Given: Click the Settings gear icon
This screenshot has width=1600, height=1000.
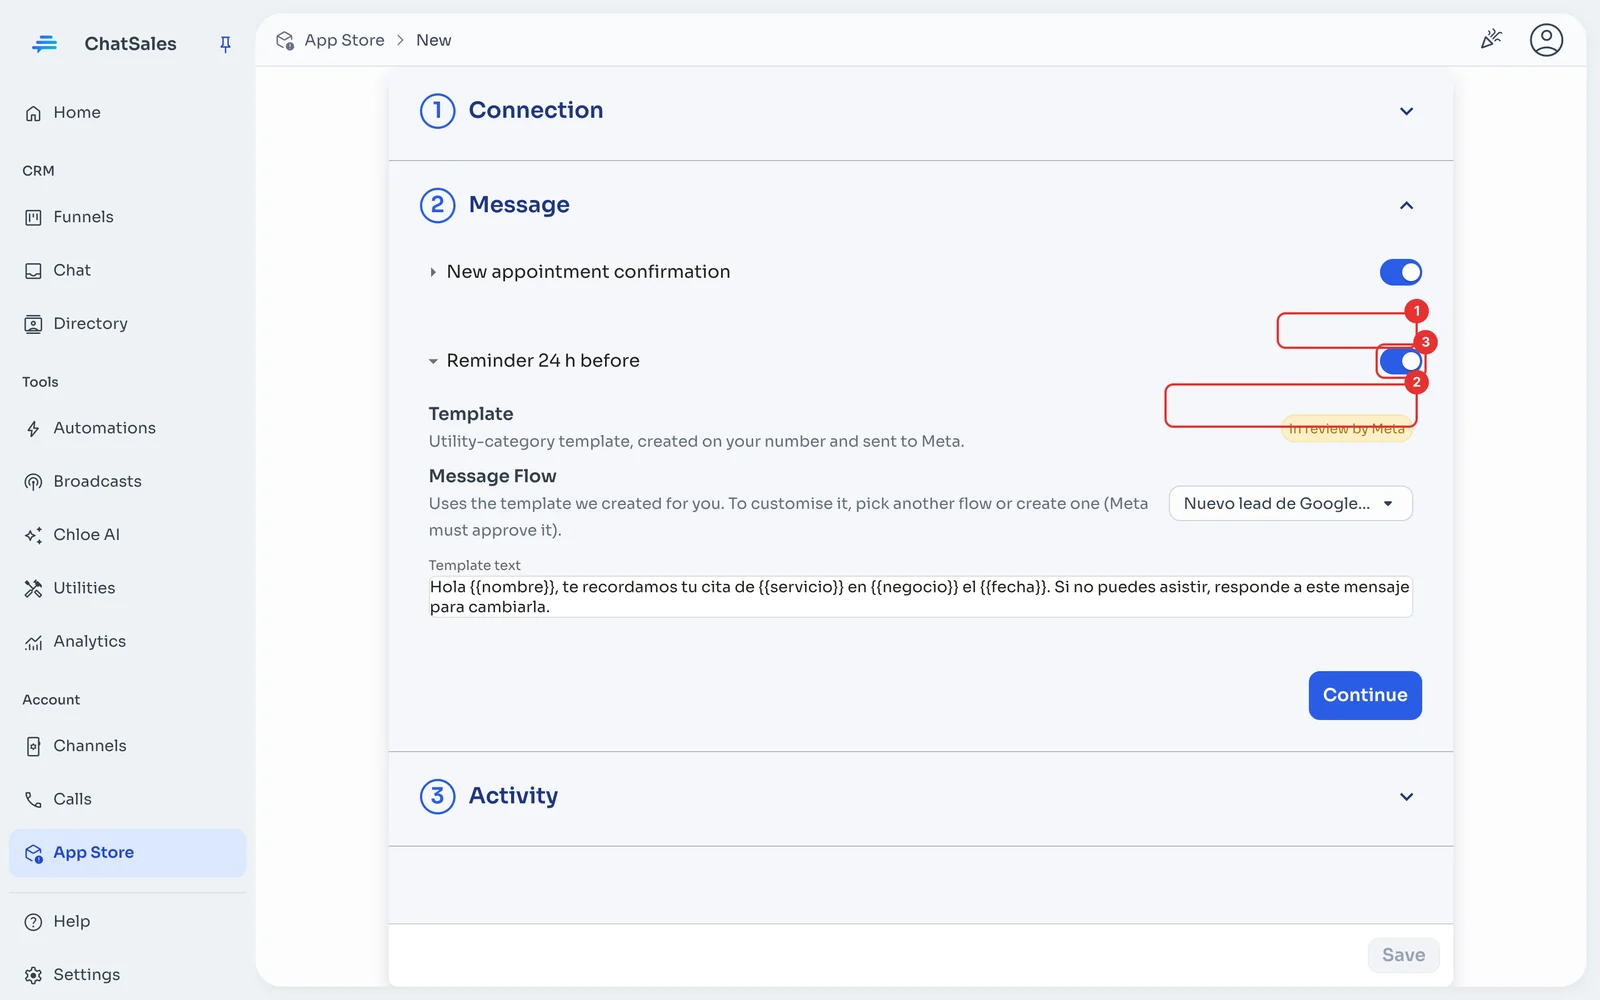Looking at the screenshot, I should click(x=33, y=975).
